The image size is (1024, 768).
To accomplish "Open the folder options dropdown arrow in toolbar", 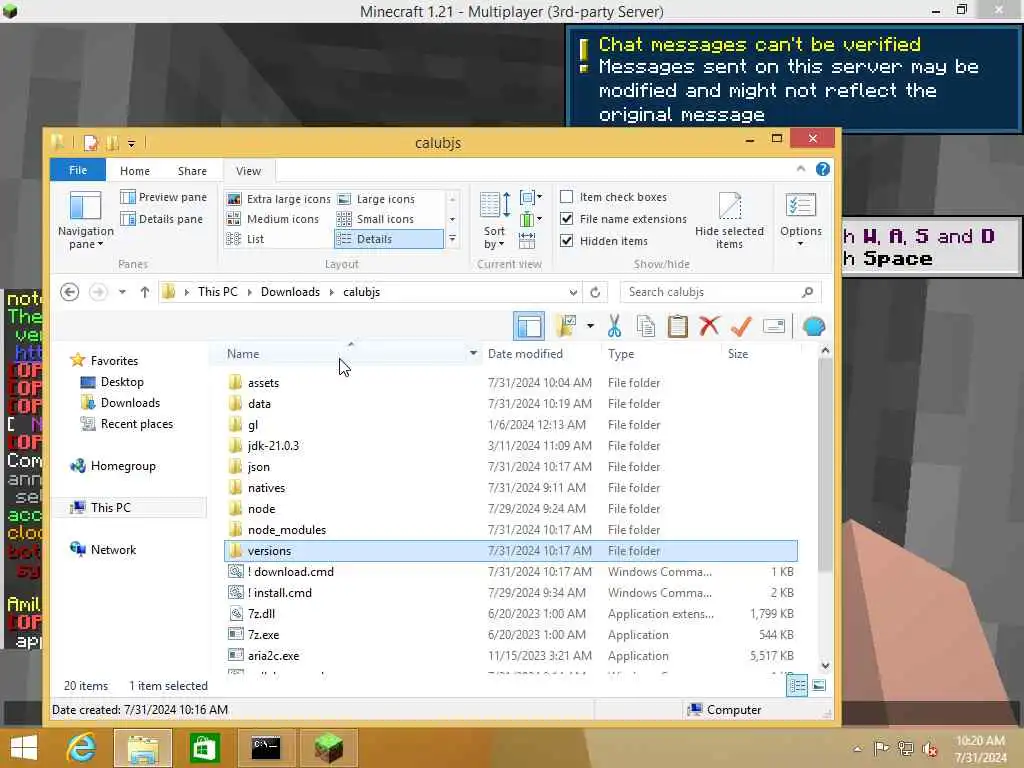I will click(x=590, y=326).
